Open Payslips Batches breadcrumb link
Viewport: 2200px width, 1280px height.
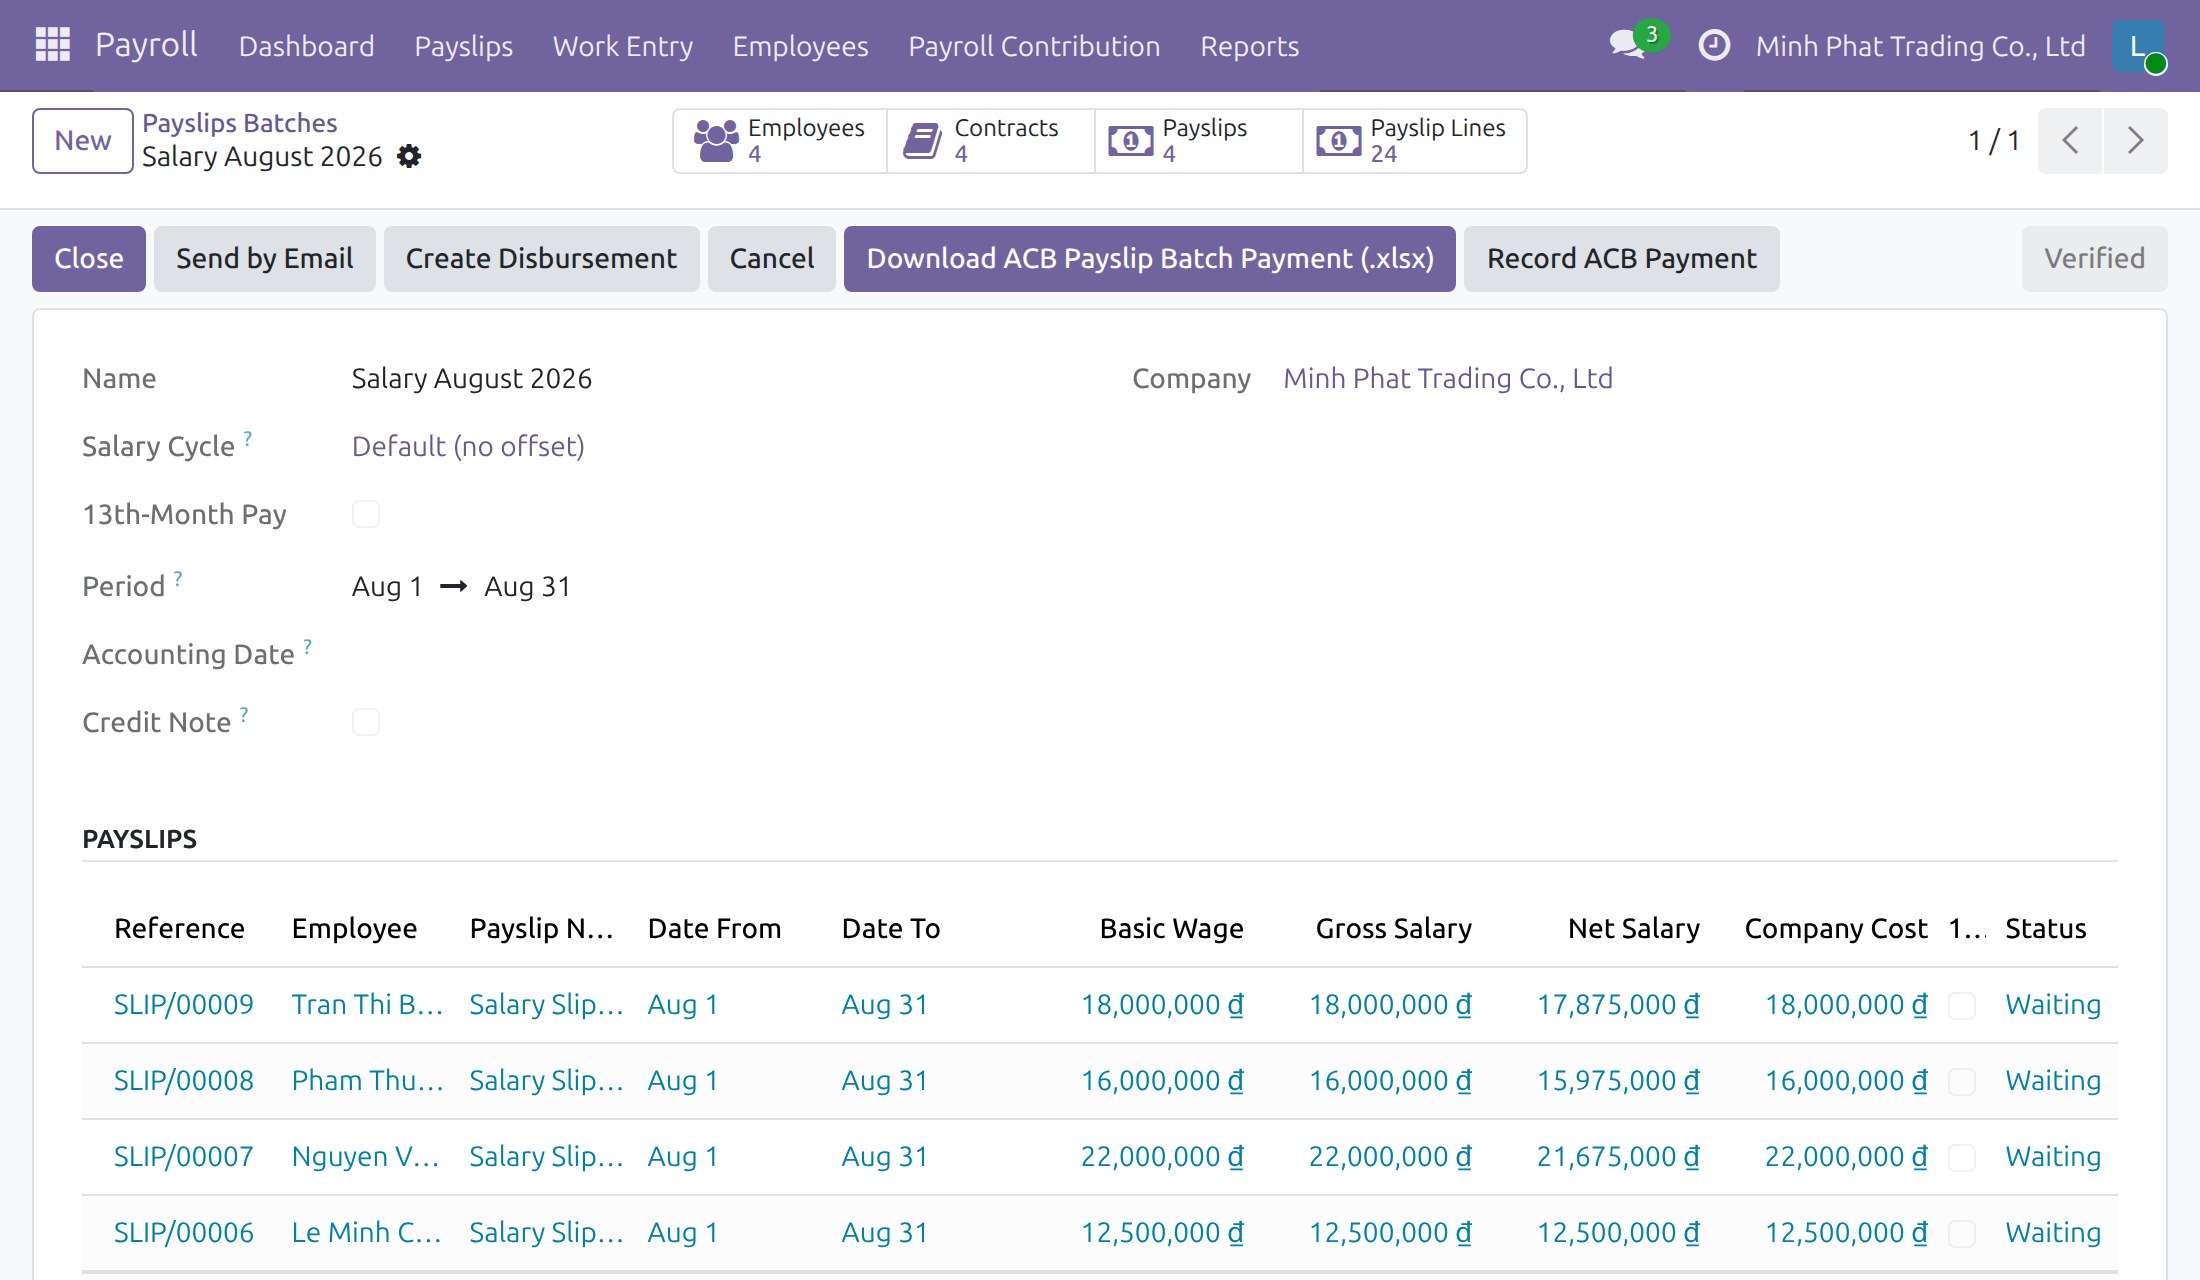tap(240, 123)
